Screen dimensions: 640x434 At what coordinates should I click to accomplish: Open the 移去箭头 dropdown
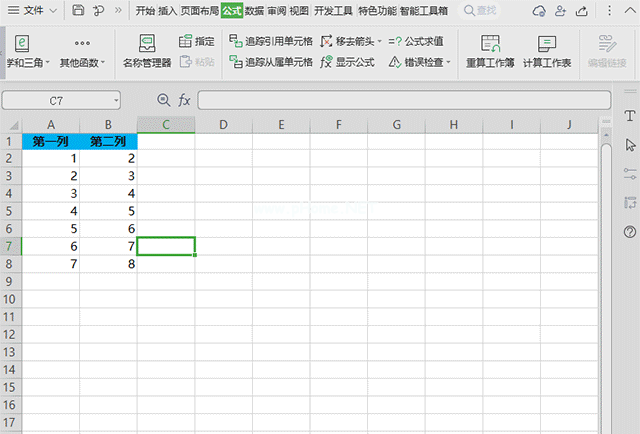point(380,41)
